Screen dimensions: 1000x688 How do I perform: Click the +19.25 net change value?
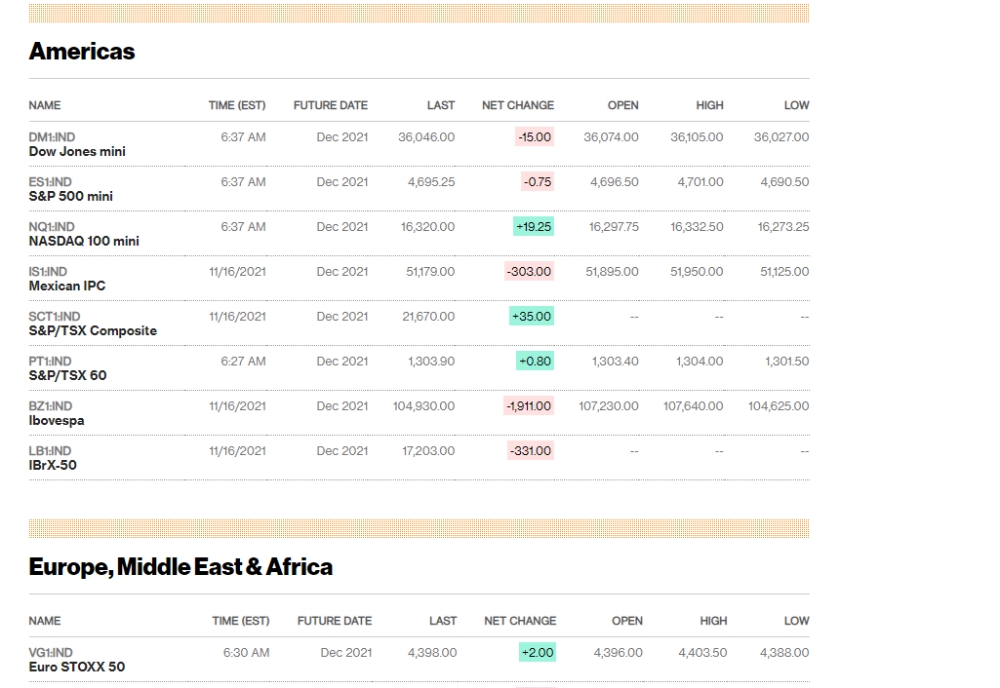[x=534, y=227]
